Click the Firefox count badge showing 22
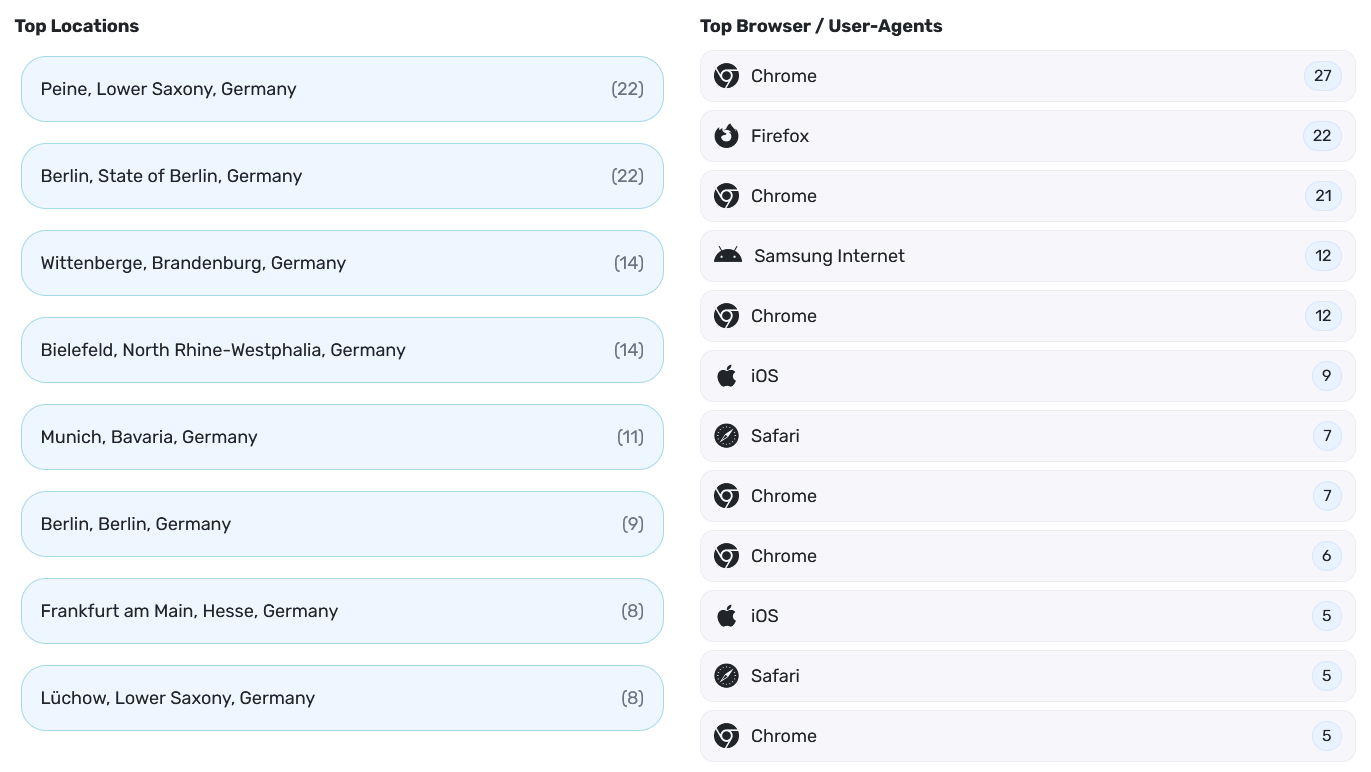 coord(1322,136)
